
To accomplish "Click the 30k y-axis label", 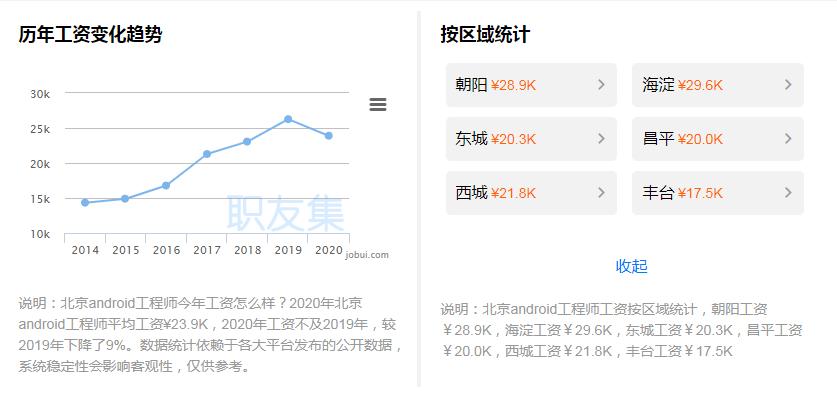I will click(x=40, y=94).
